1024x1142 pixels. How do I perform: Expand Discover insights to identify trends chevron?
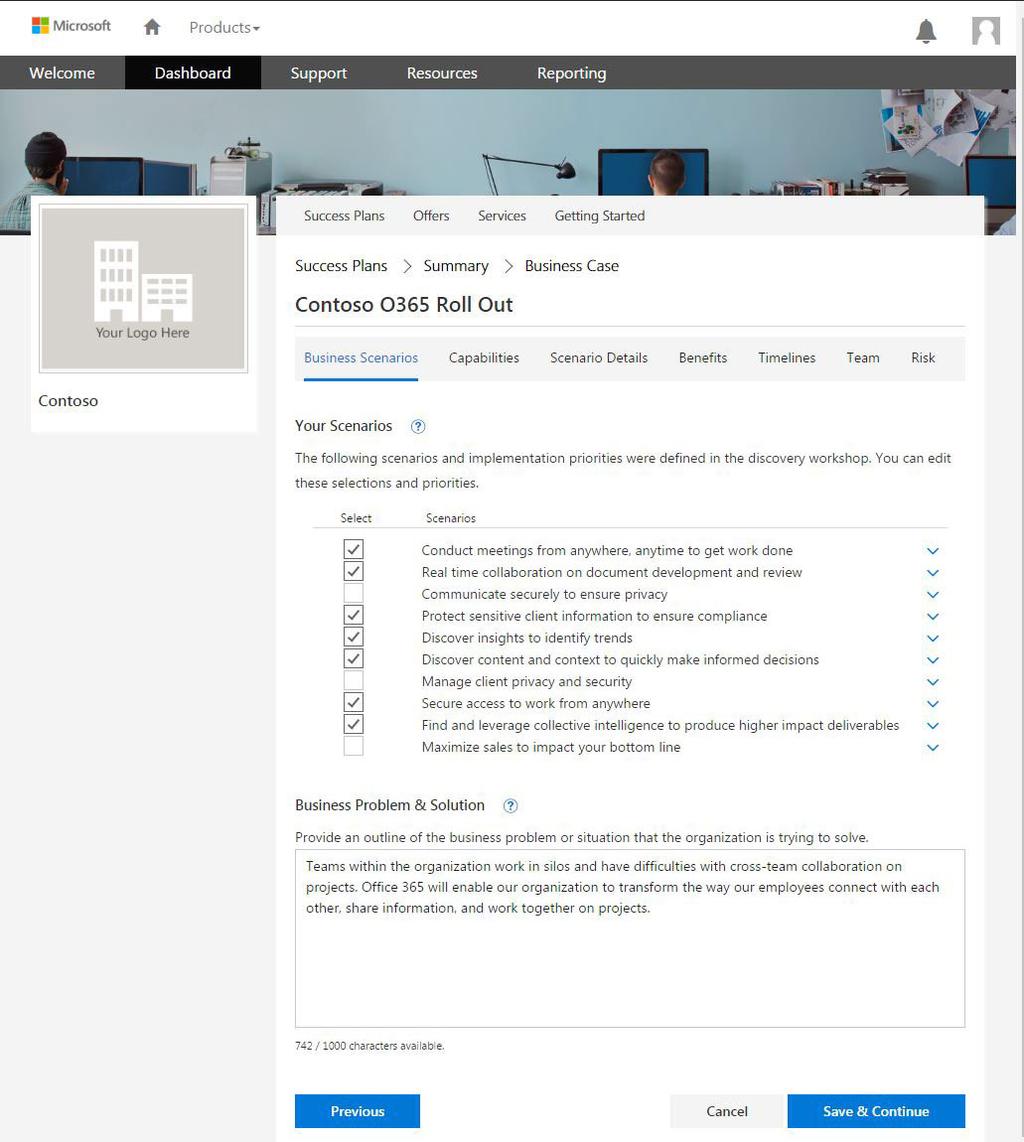coord(932,639)
